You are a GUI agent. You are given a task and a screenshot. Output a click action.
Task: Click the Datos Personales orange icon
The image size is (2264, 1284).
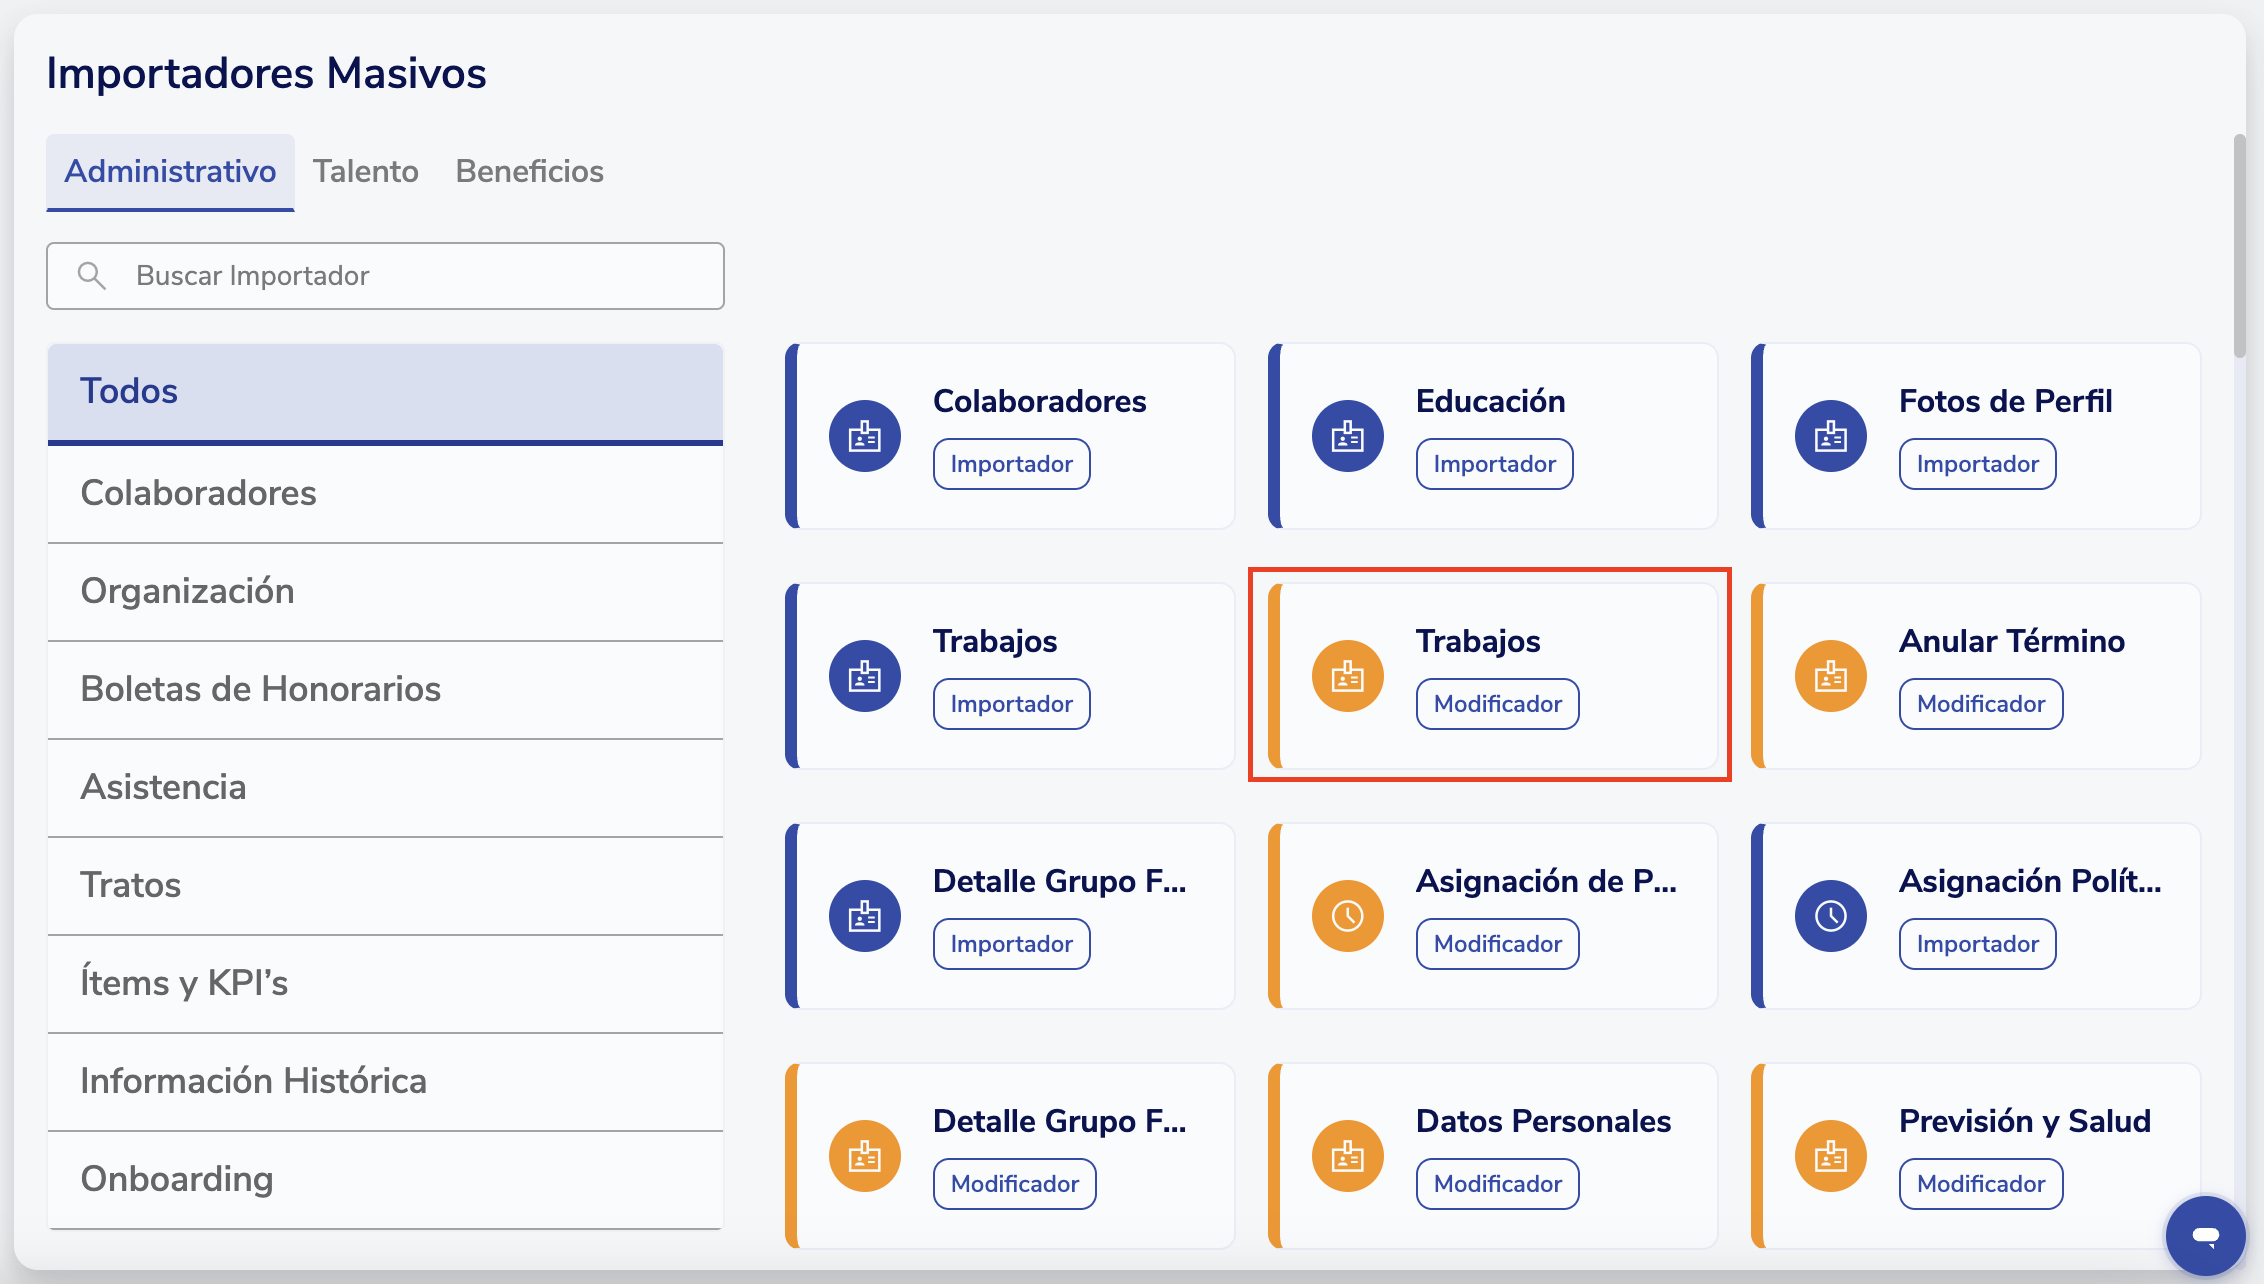[1347, 1156]
